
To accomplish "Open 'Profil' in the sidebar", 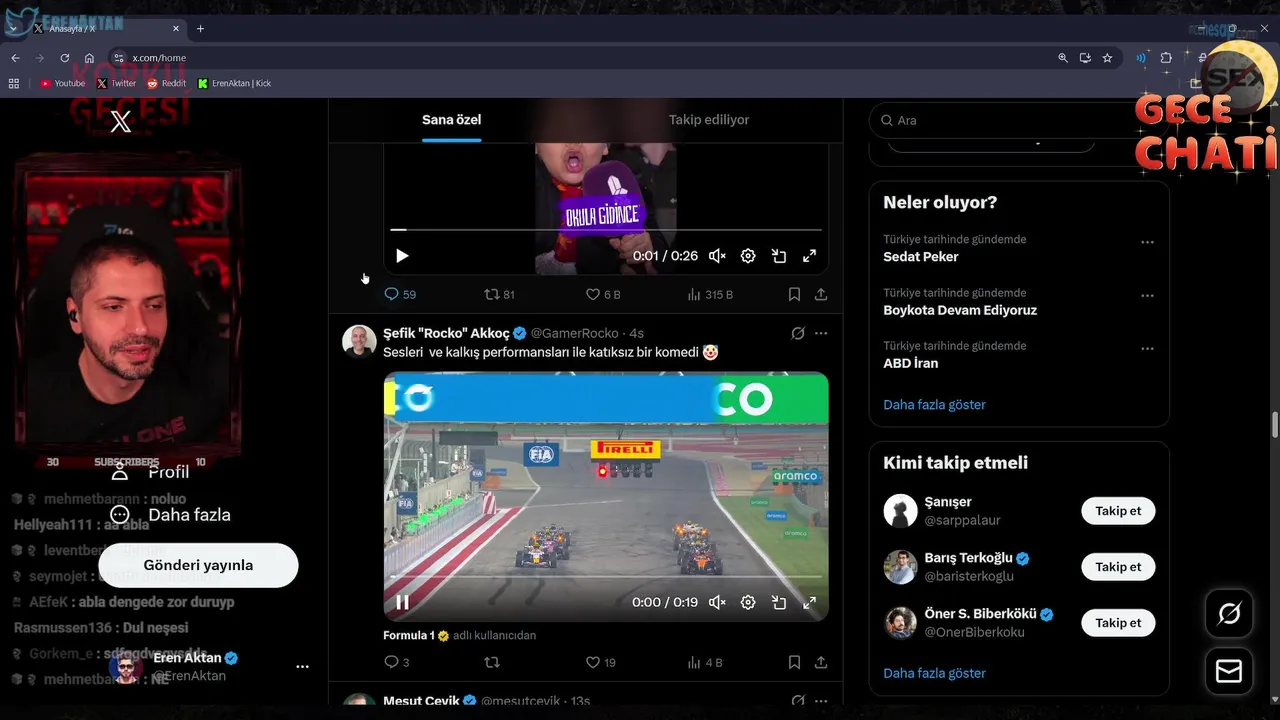I will click(x=149, y=472).
